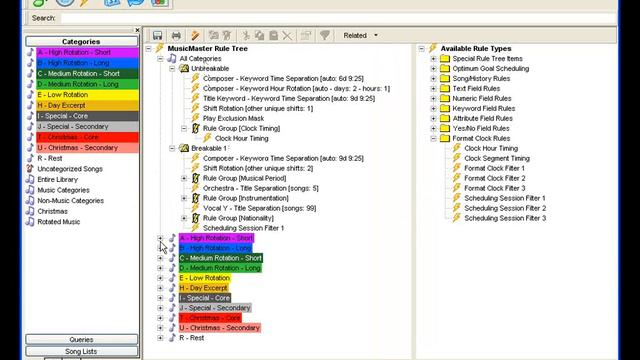Click lightning icon beside Clock Segment Timing
Viewport: 640px width, 360px height.
pos(457,158)
